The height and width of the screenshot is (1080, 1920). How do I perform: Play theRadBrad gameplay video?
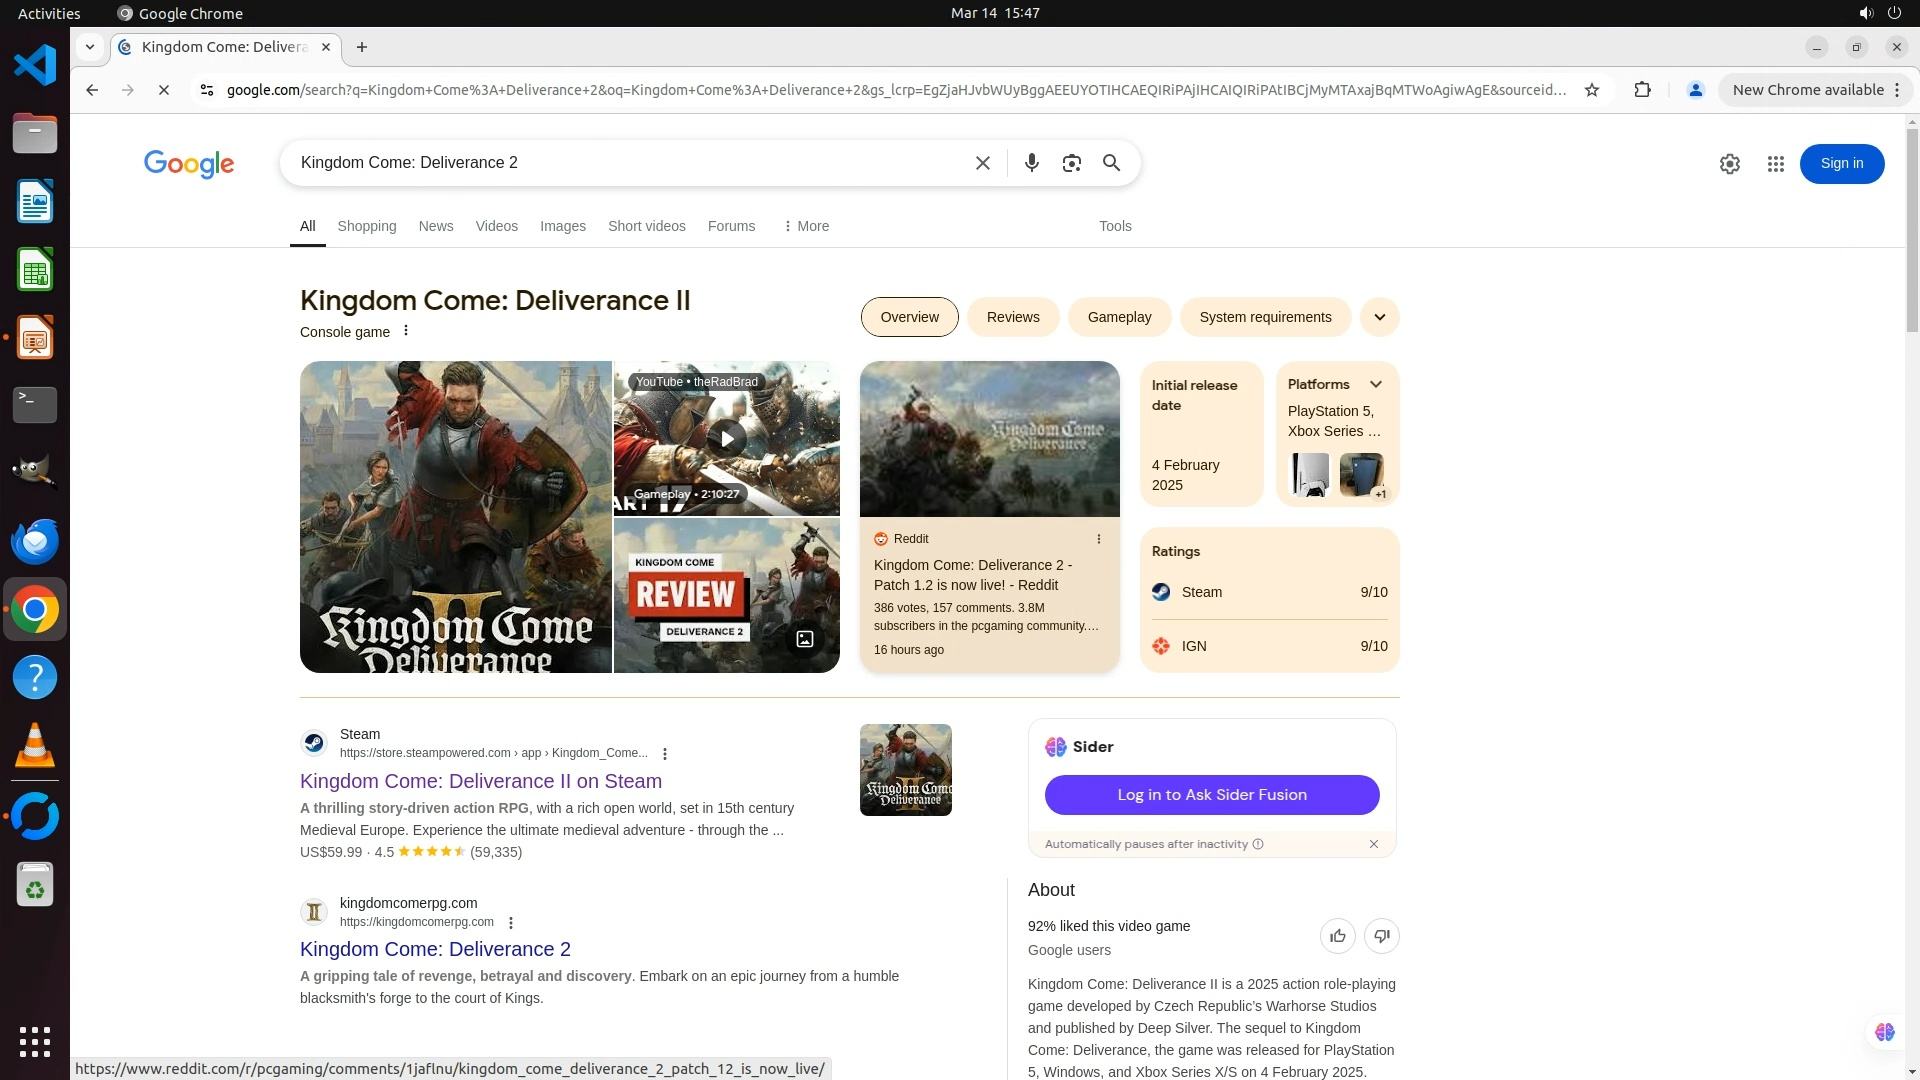click(x=727, y=439)
